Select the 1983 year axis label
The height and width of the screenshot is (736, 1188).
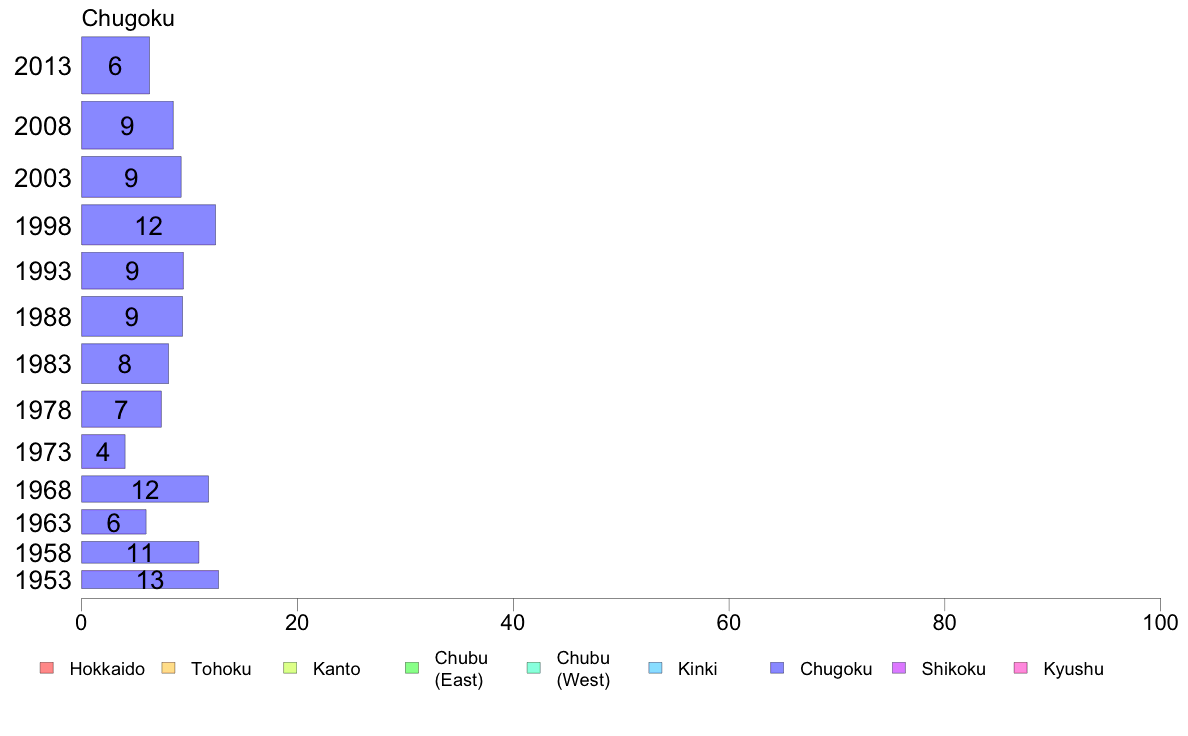click(43, 364)
